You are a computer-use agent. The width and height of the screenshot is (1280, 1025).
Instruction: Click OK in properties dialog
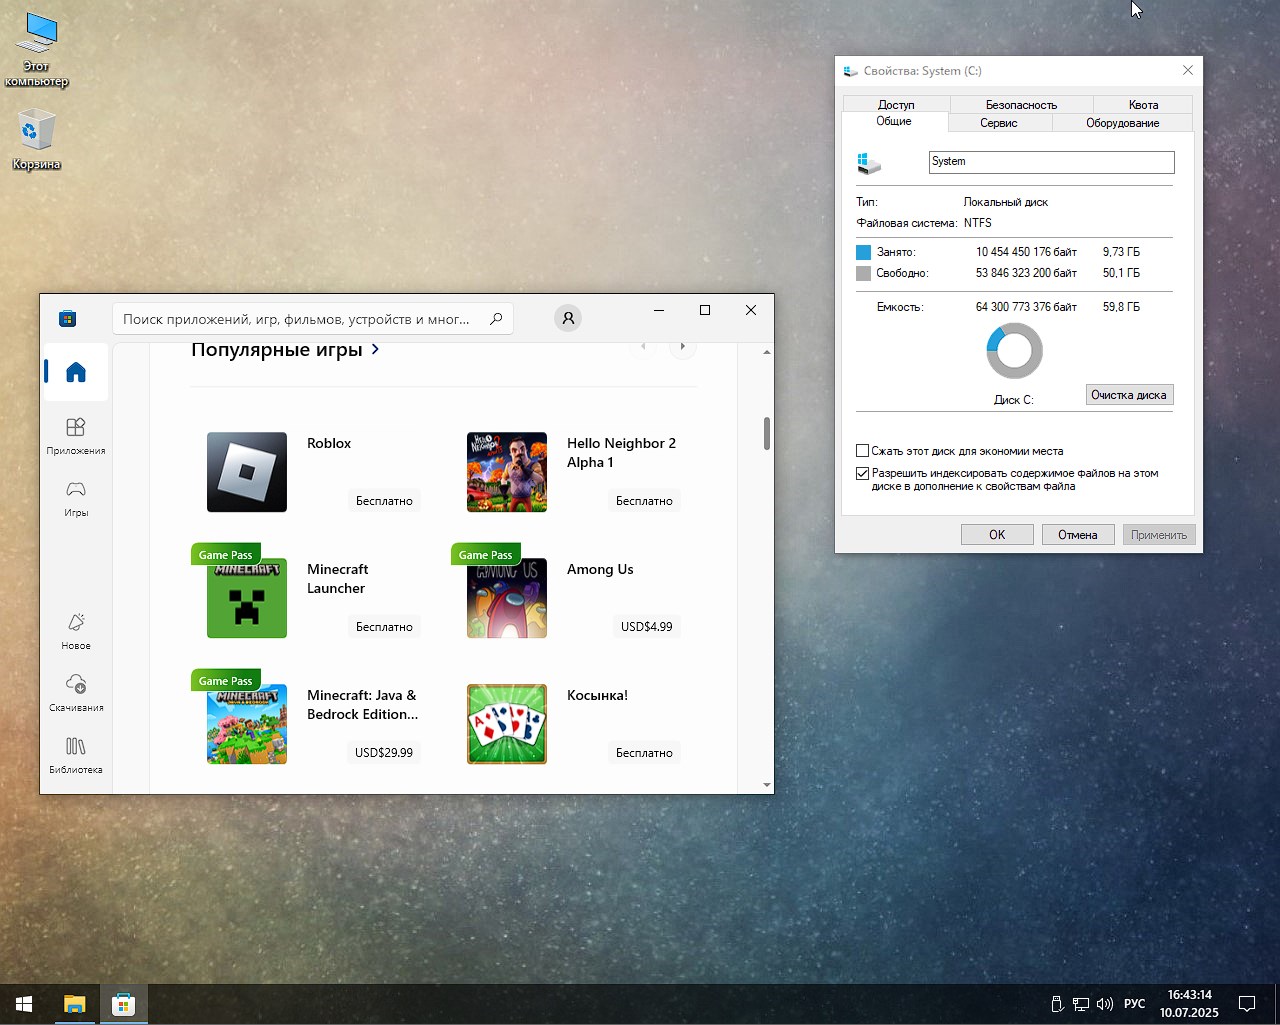(x=997, y=535)
